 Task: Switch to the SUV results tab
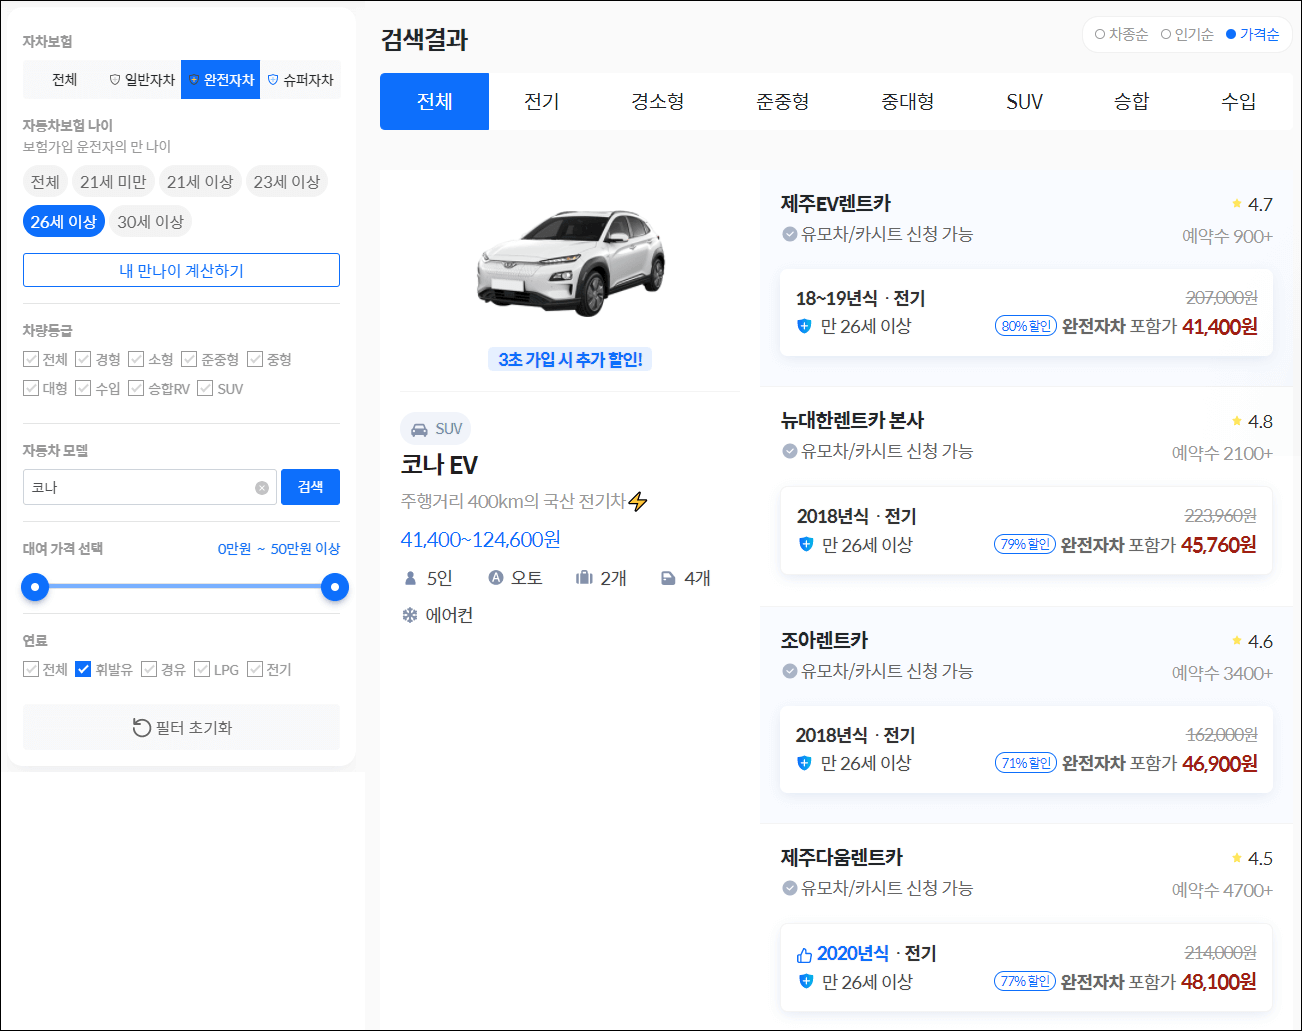[x=1025, y=101]
